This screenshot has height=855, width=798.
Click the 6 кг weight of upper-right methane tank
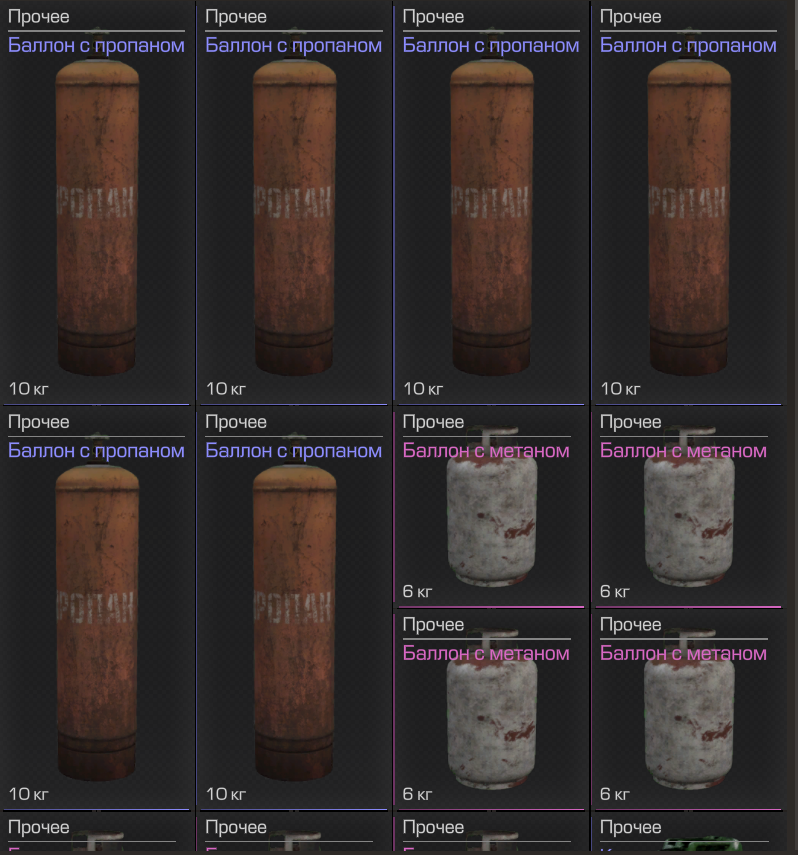click(615, 591)
